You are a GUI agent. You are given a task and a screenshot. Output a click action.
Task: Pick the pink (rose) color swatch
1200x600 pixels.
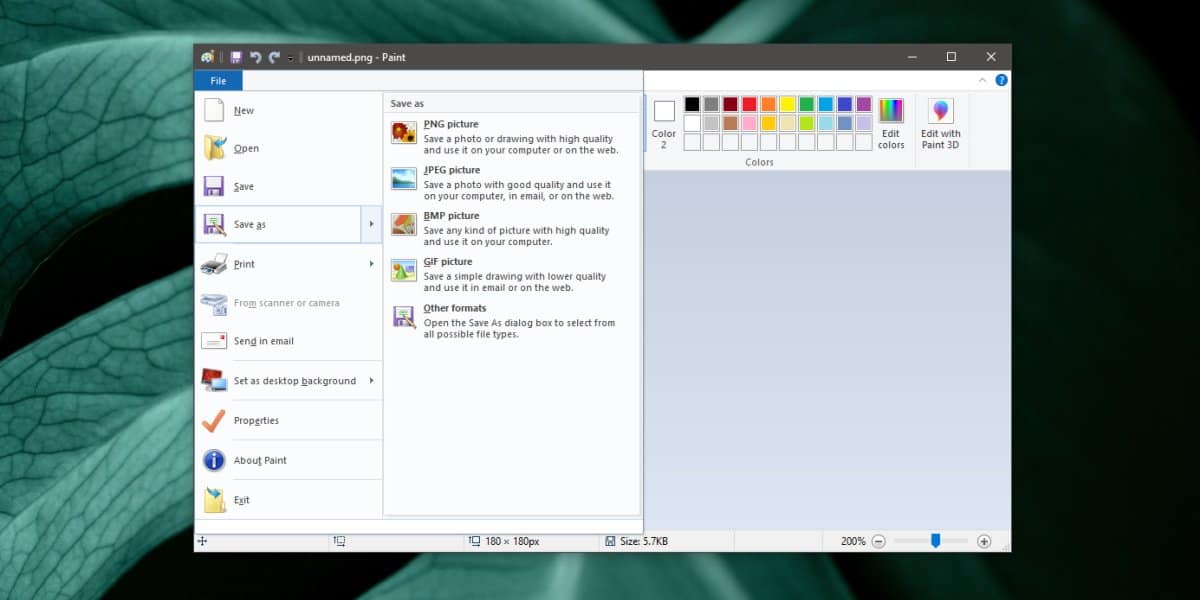749,123
